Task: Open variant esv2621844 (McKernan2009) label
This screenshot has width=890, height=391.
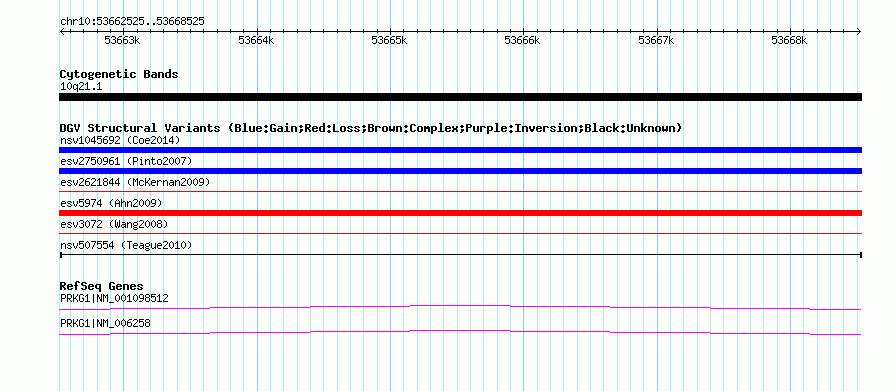Action: coord(135,182)
